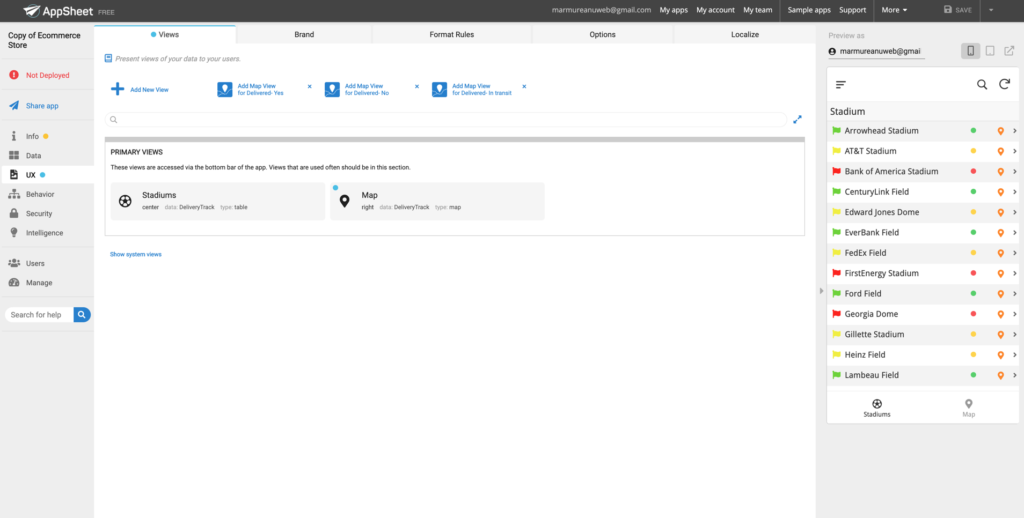This screenshot has height=518, width=1024.
Task: Click the Preview as email field
Action: click(x=876, y=51)
